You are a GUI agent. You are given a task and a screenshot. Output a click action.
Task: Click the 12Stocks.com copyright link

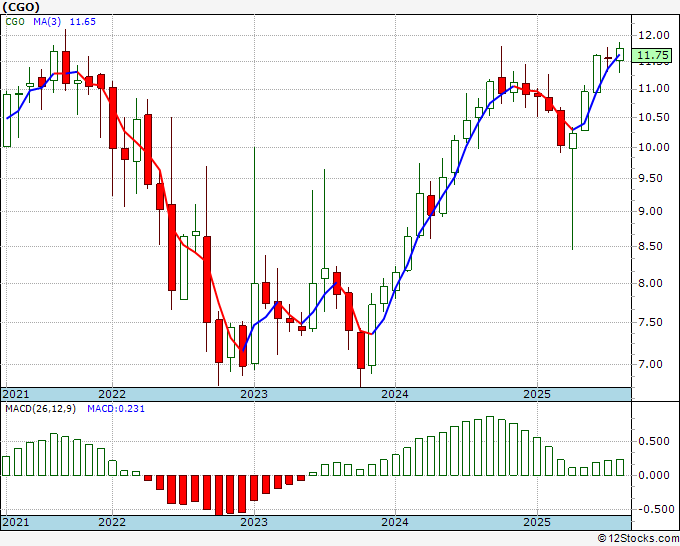[638, 539]
